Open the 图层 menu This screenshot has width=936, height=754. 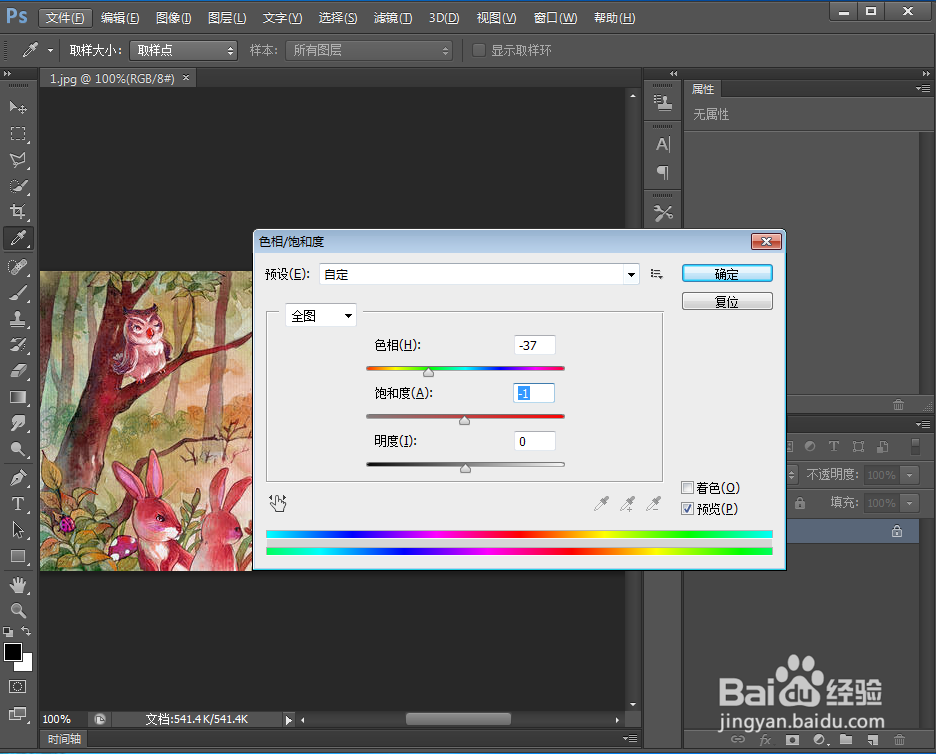click(x=227, y=18)
